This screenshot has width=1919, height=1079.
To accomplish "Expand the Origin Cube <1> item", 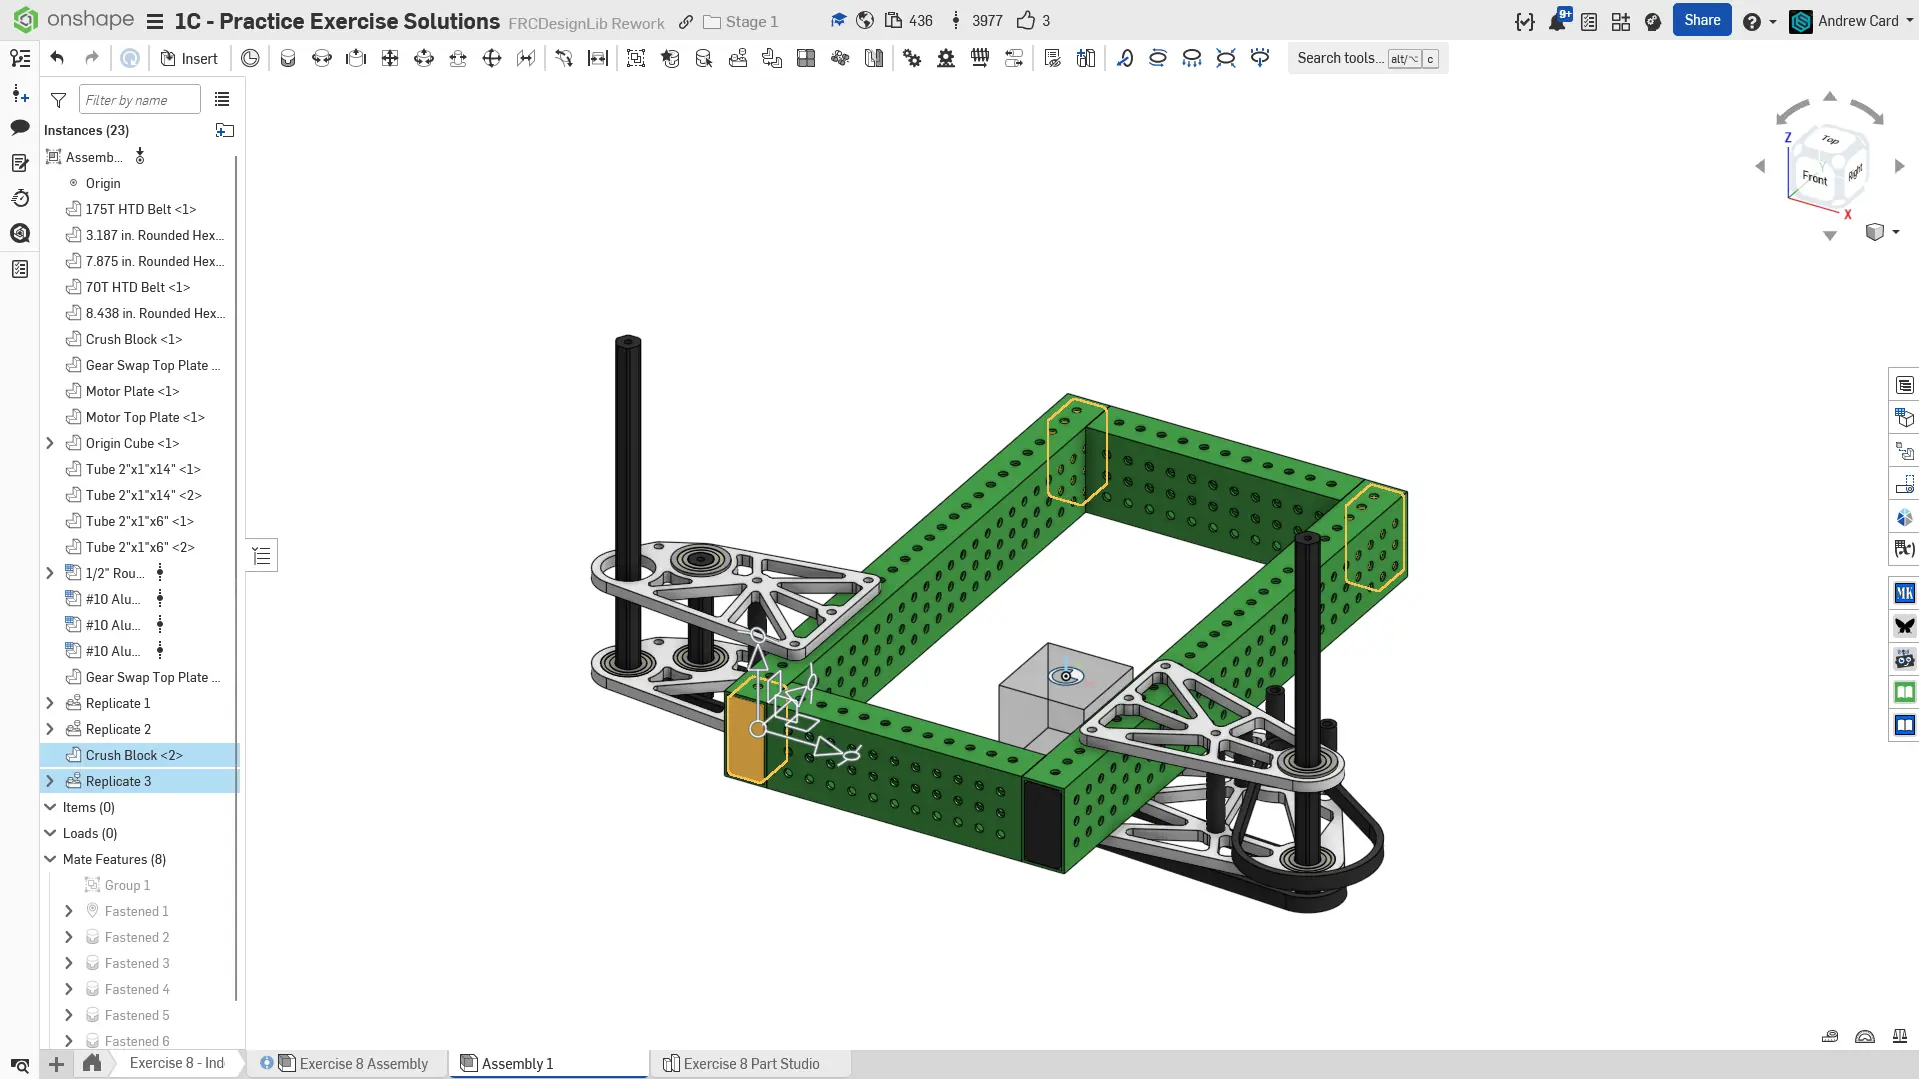I will pos(50,443).
